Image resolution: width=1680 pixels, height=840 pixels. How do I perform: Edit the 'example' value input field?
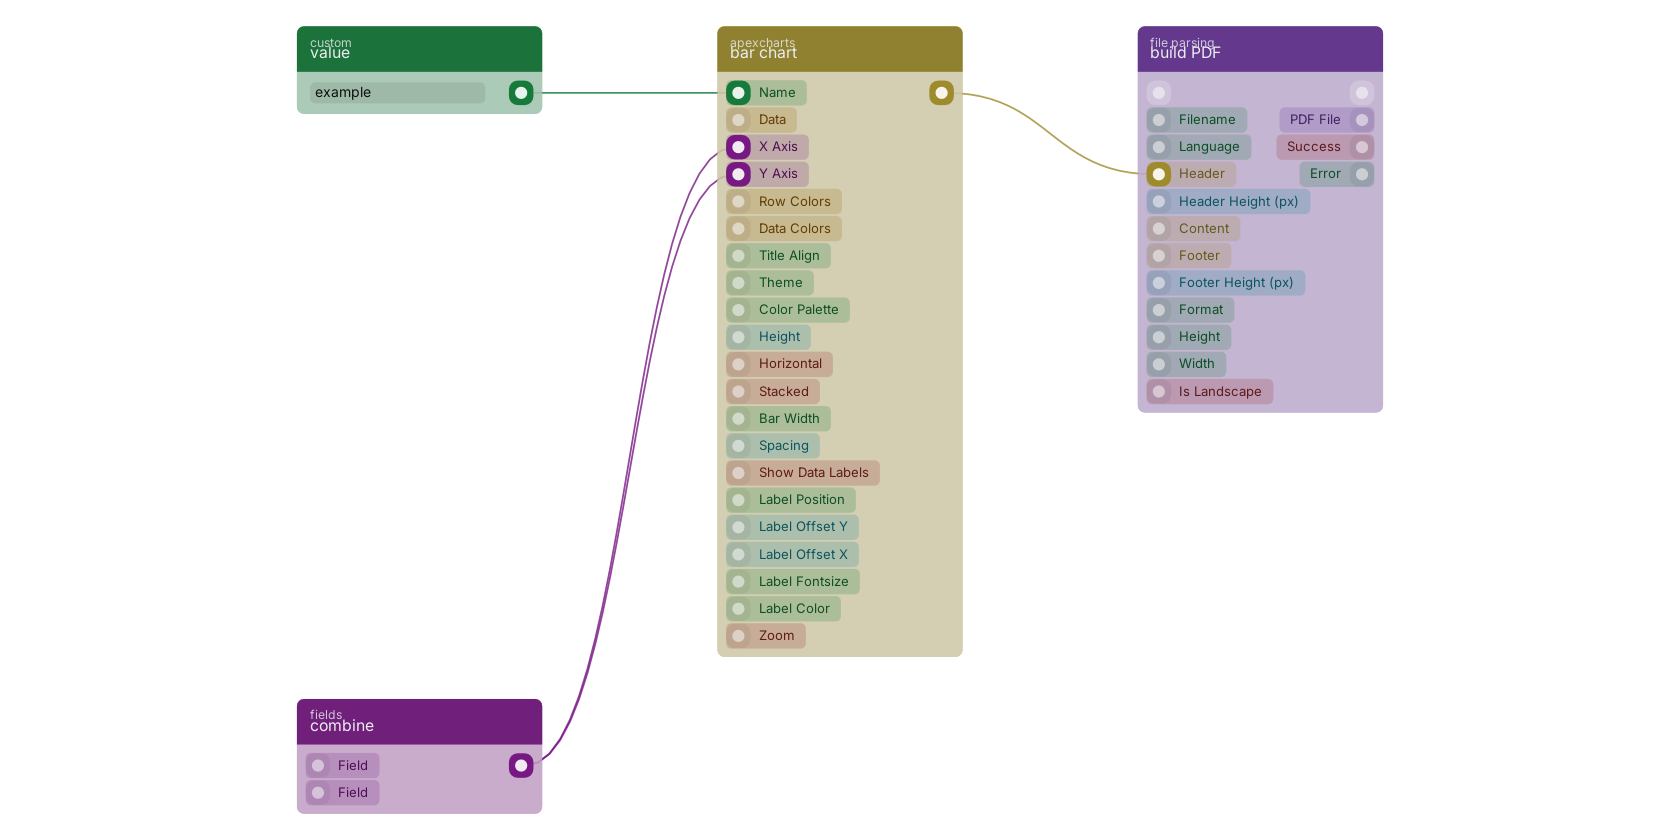[397, 93]
